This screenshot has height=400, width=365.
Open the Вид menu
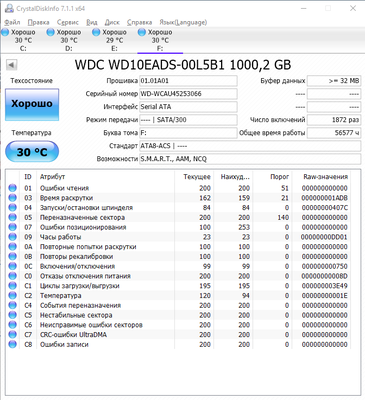pos(92,22)
